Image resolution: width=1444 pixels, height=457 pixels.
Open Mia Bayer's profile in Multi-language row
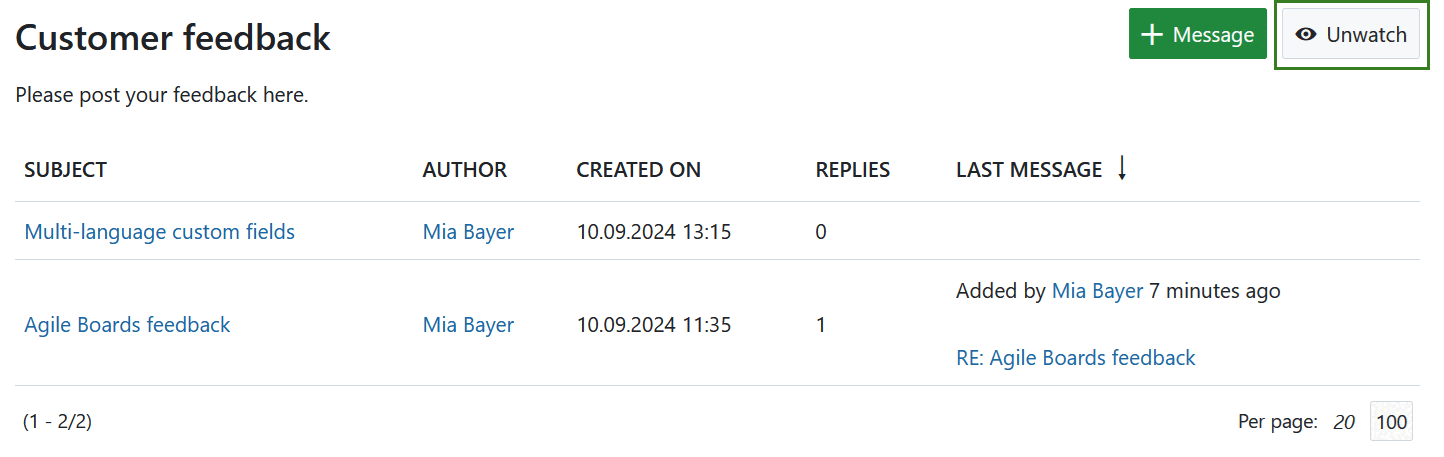point(468,232)
